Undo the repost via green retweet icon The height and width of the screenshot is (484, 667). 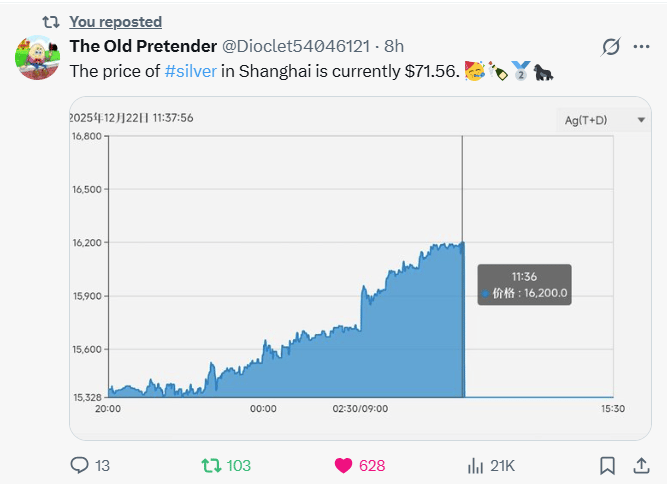pos(211,465)
